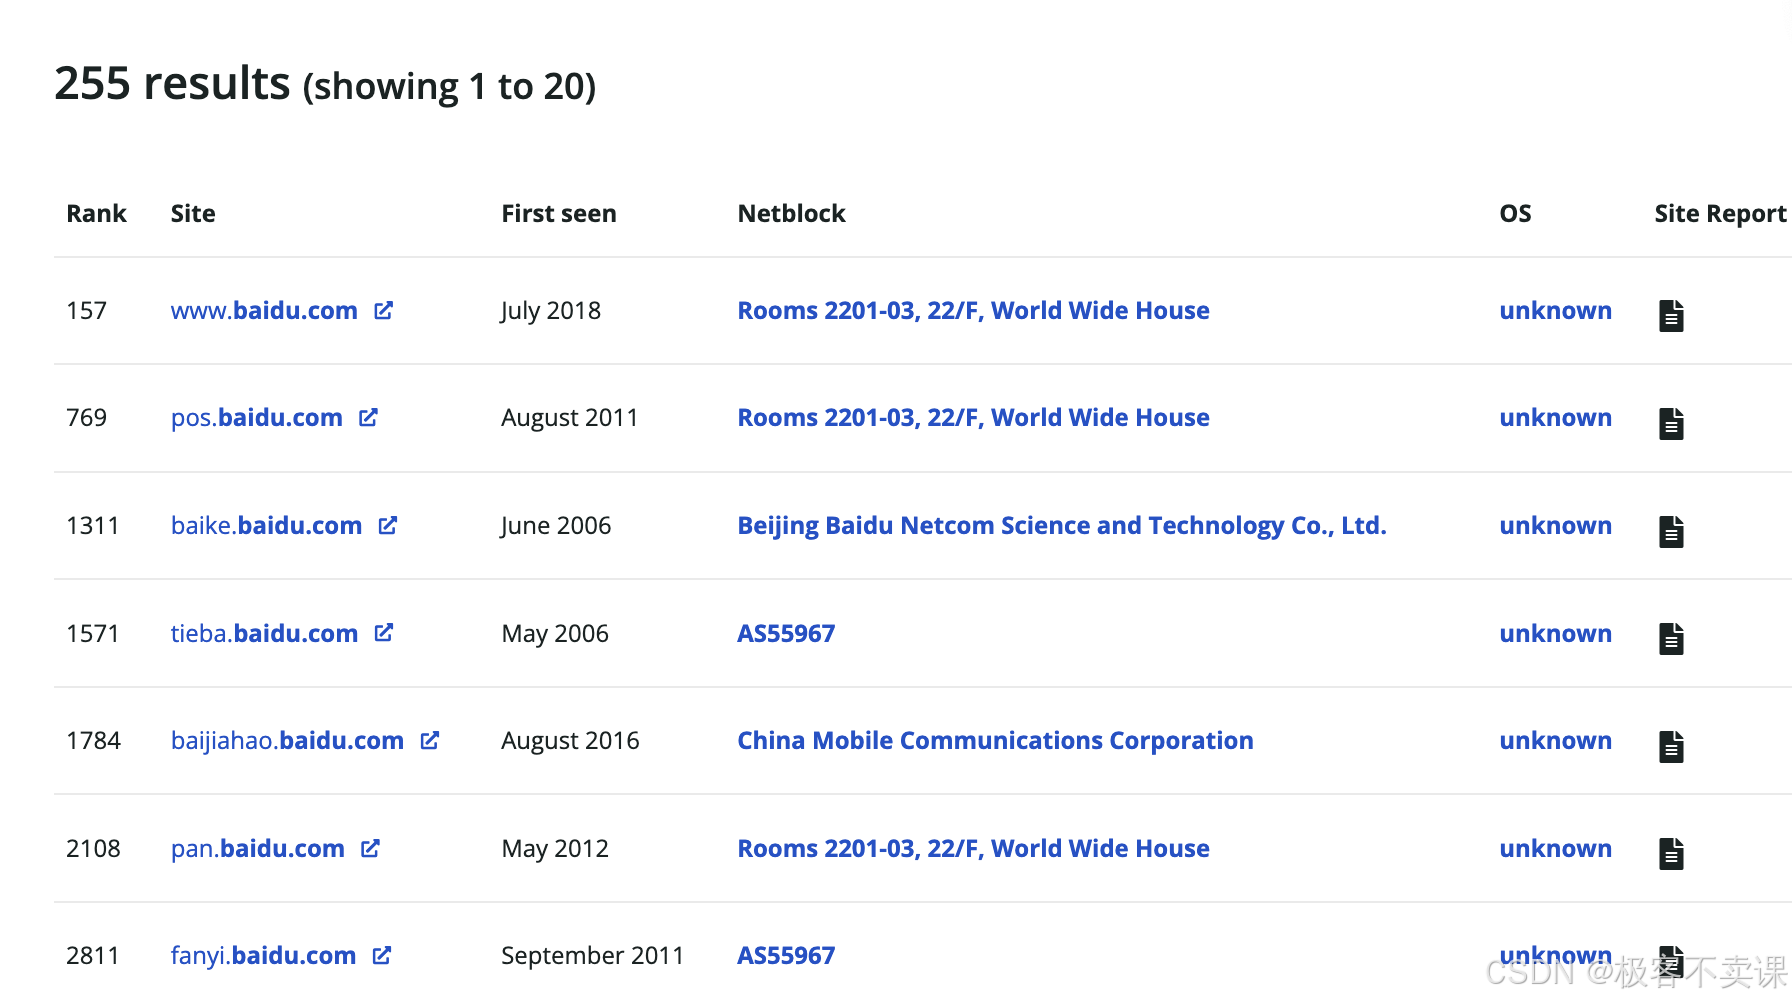This screenshot has height=1002, width=1792.
Task: Select the July 2018 first seen date
Action: tap(551, 311)
